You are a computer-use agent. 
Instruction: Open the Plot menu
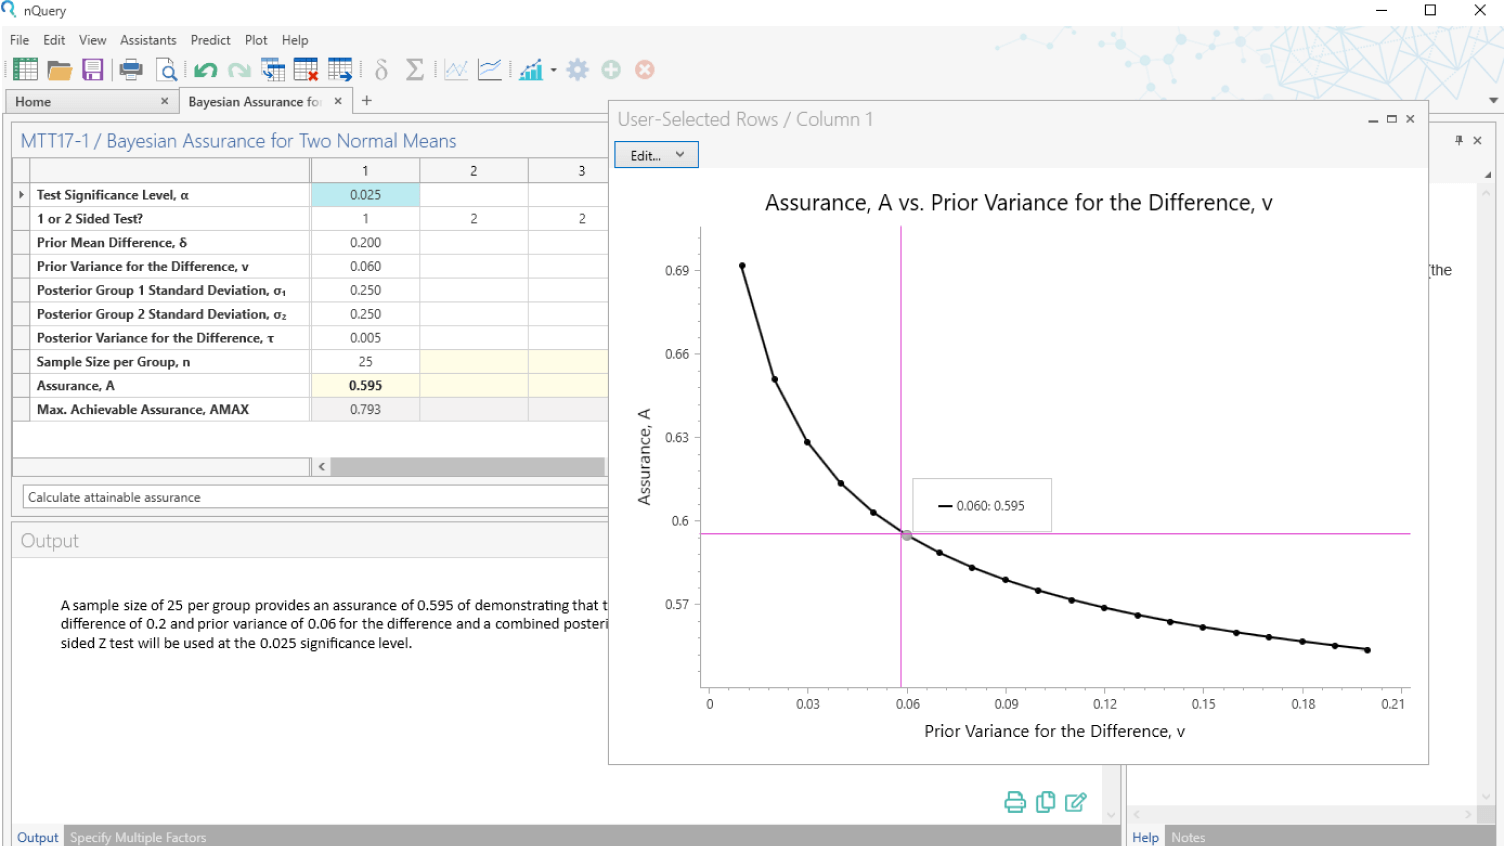(256, 40)
